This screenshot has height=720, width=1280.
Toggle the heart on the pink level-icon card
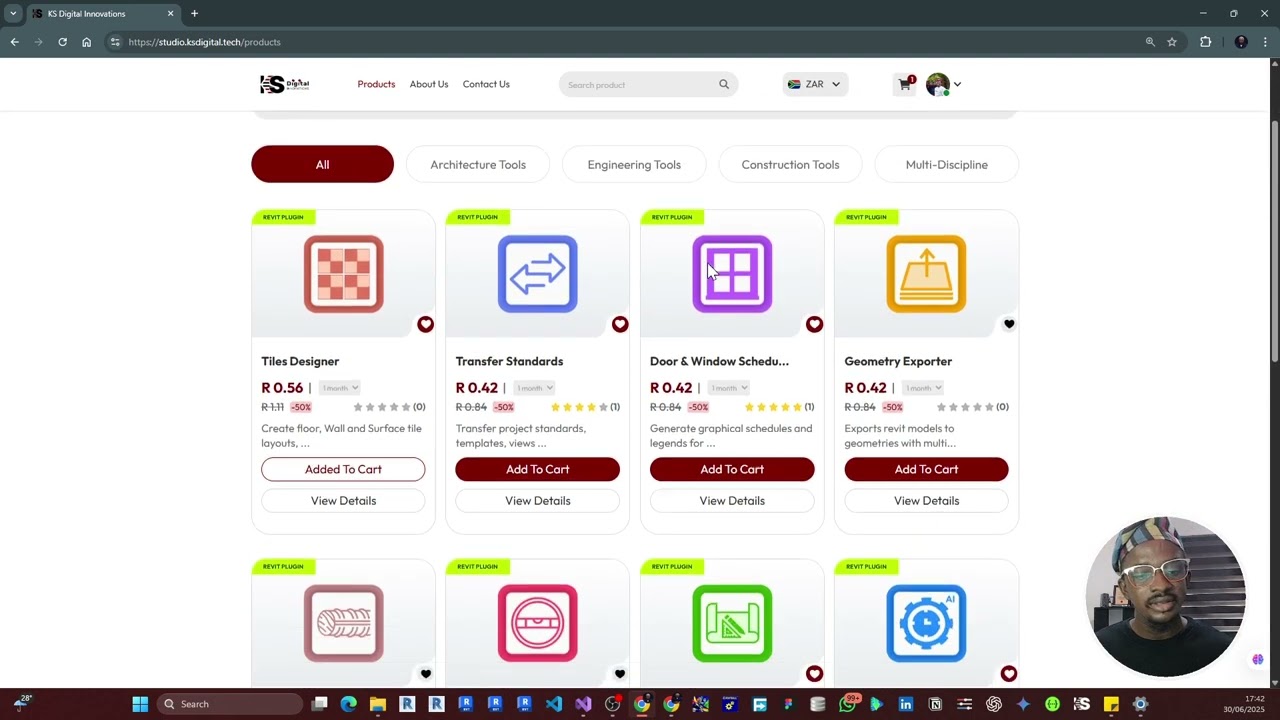(620, 674)
